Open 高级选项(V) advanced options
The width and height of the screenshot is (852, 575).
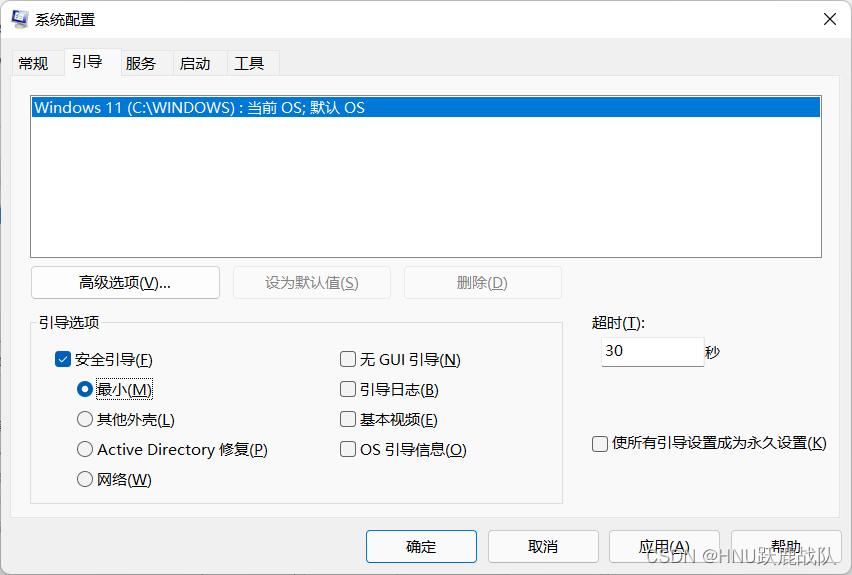[126, 283]
